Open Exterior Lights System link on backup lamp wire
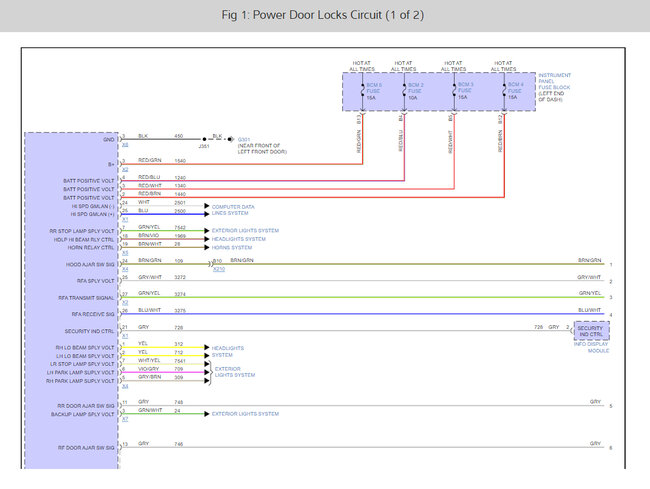The height and width of the screenshot is (489, 650). [246, 413]
